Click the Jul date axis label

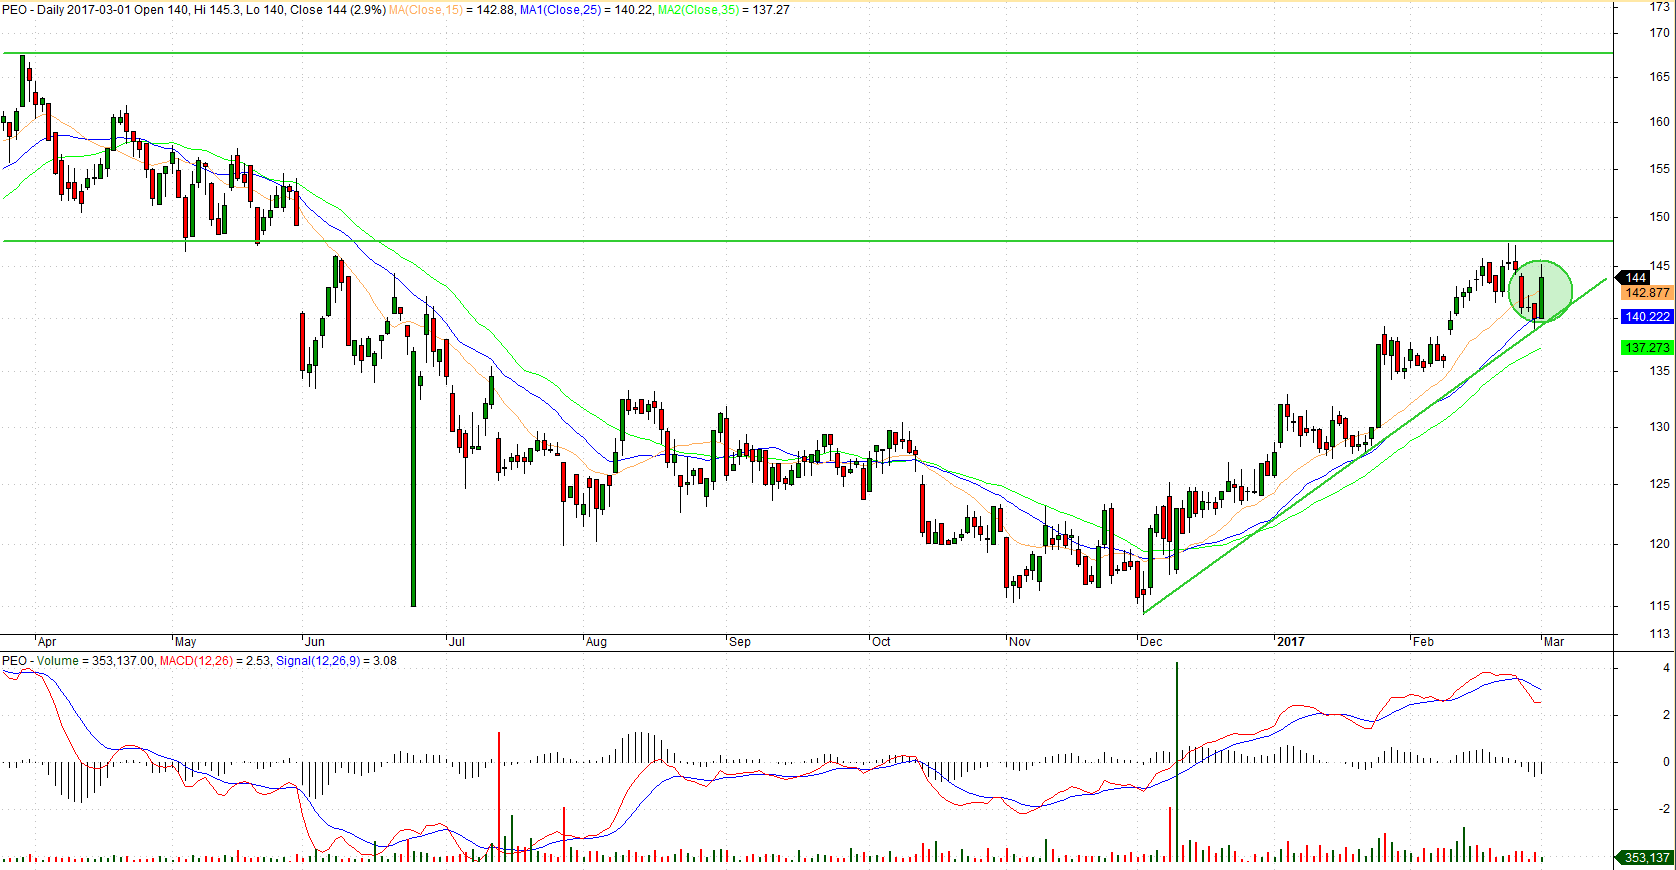point(457,642)
